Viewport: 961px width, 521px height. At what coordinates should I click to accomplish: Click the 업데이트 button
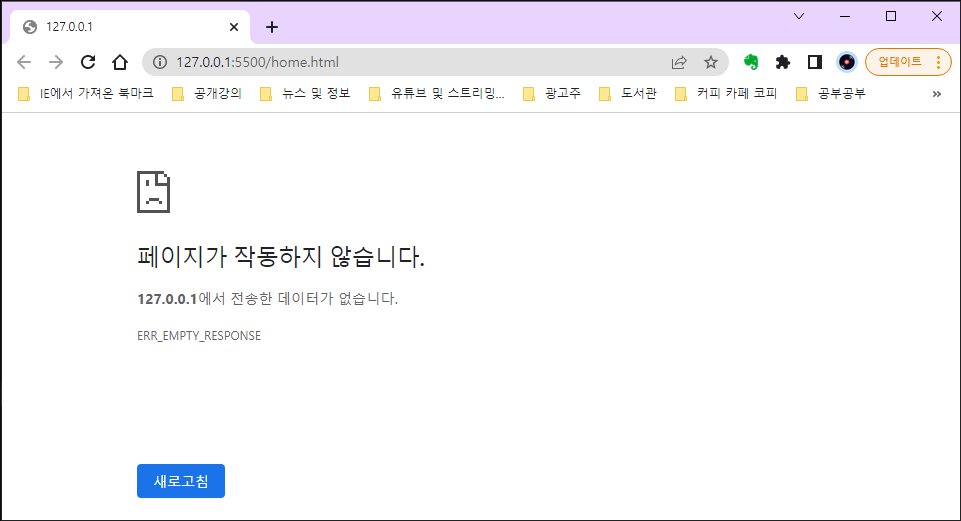click(x=900, y=62)
